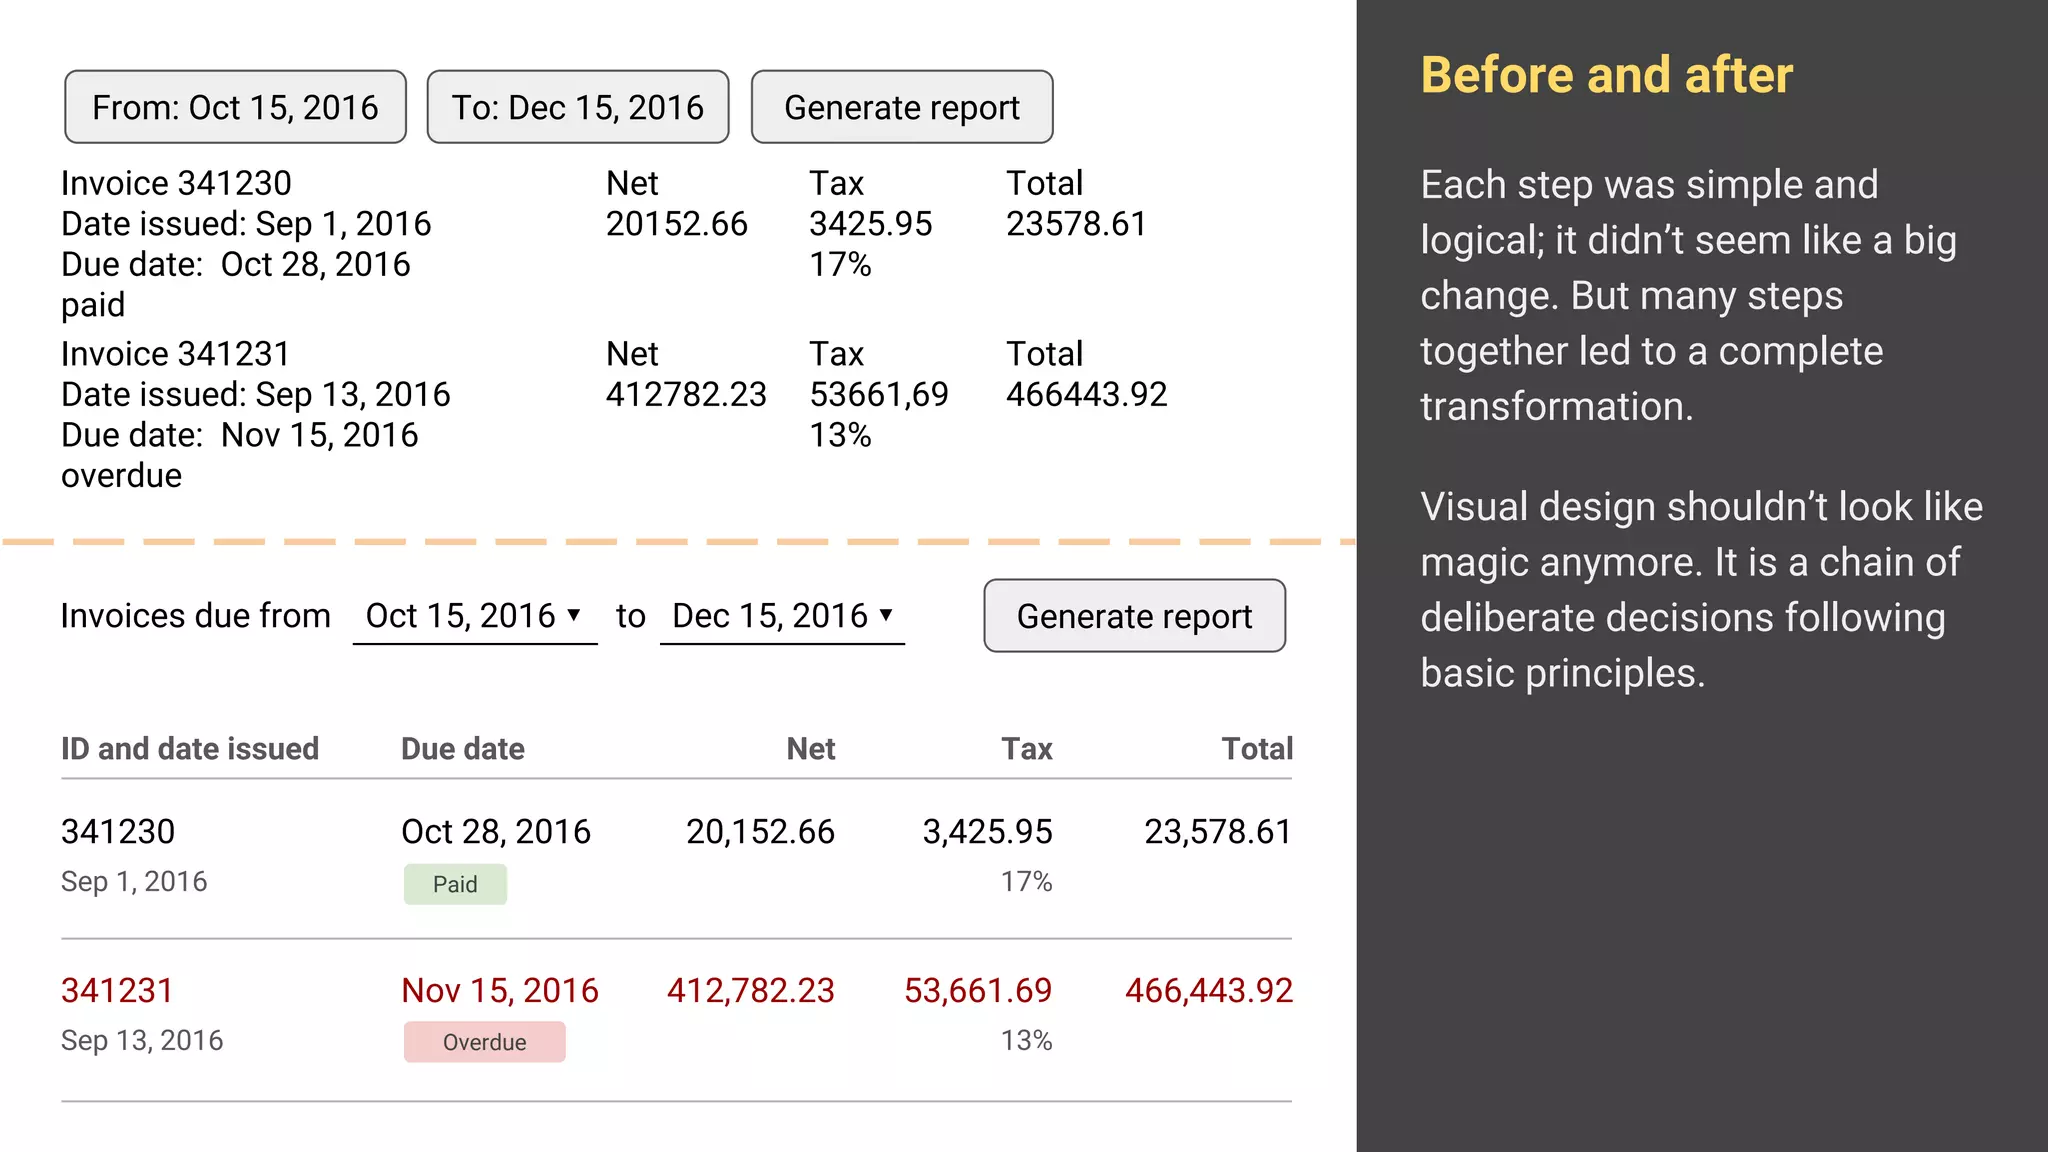Click the arrow next to Dec 15, 2016
Screen dimensions: 2048x1152
click(x=886, y=615)
